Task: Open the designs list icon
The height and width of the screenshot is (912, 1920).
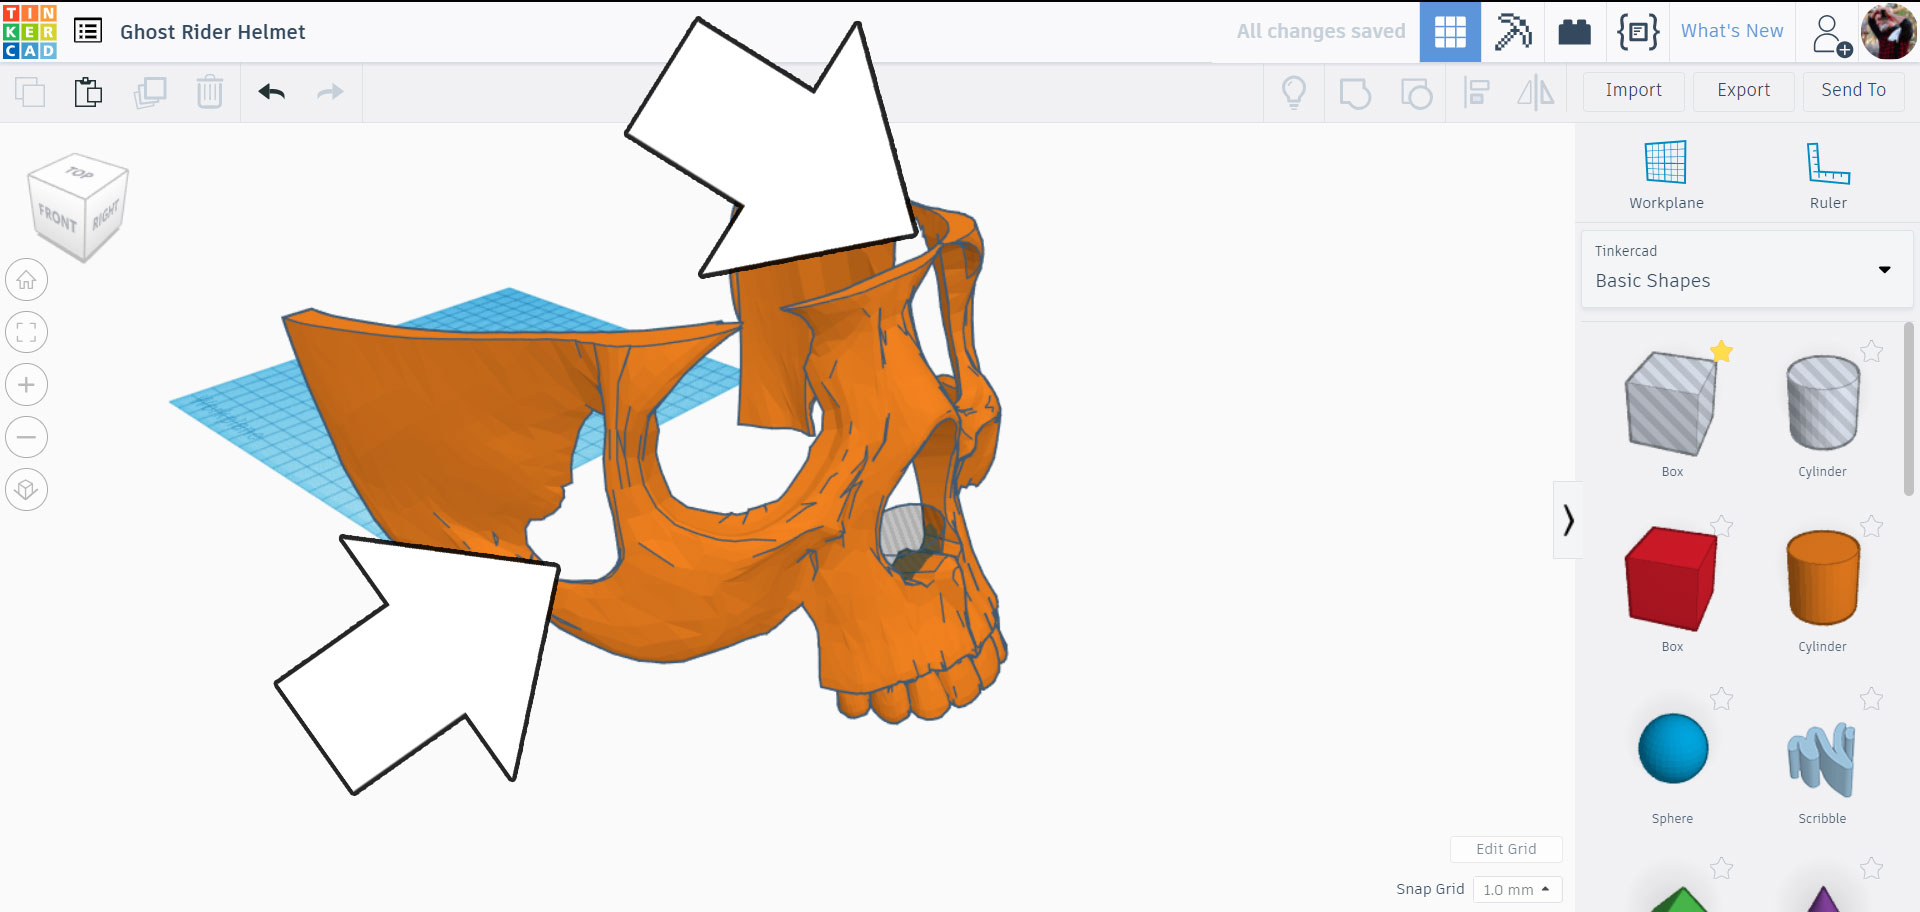Action: (88, 31)
